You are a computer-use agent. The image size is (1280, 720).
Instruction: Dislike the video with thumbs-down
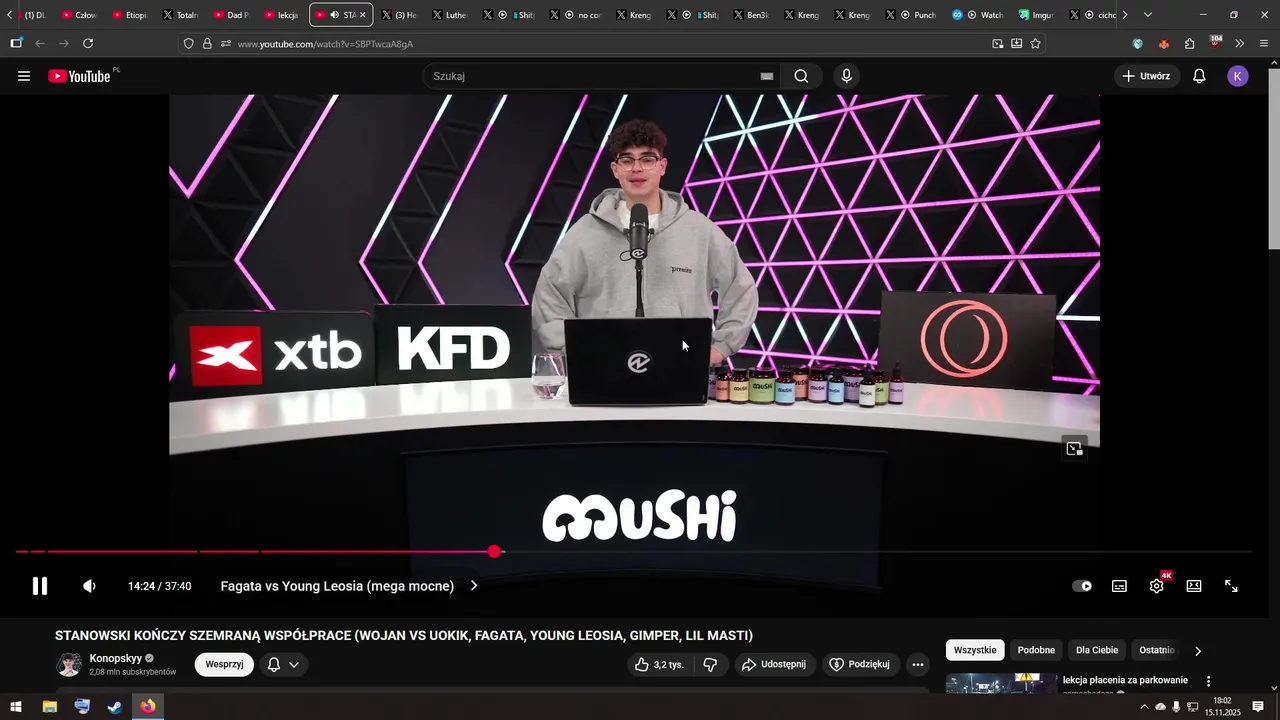coord(710,664)
